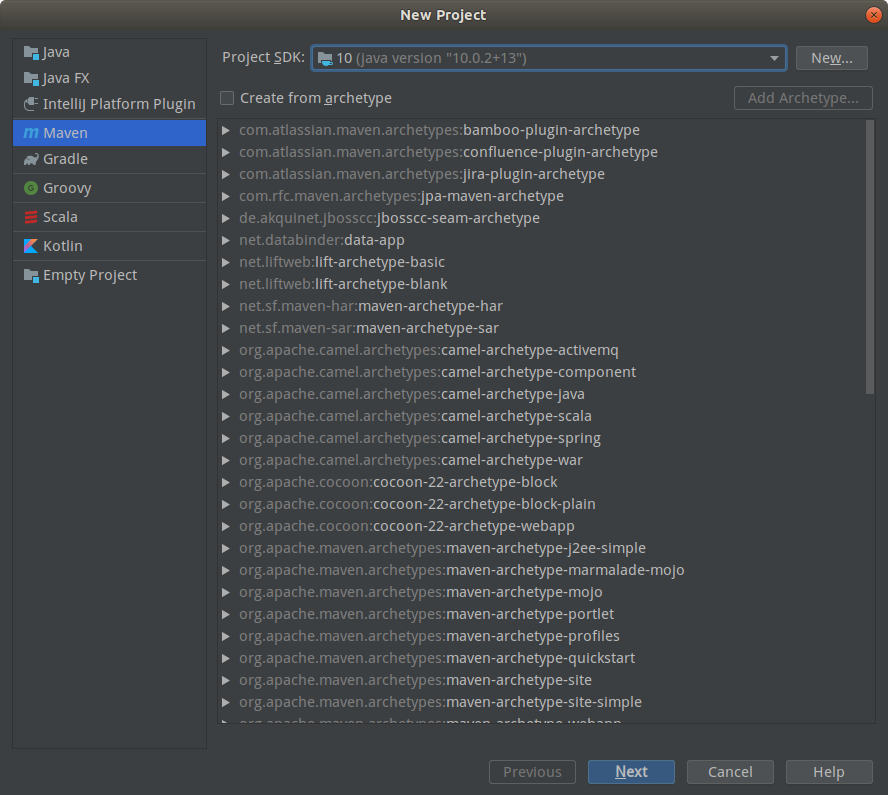This screenshot has height=795, width=888.
Task: Open the Help button
Action: pos(828,772)
